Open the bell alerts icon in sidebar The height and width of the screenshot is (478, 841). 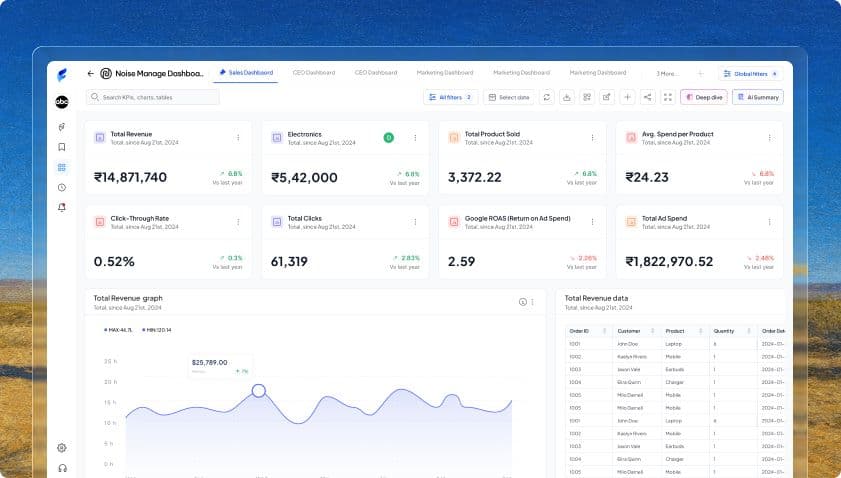[62, 207]
